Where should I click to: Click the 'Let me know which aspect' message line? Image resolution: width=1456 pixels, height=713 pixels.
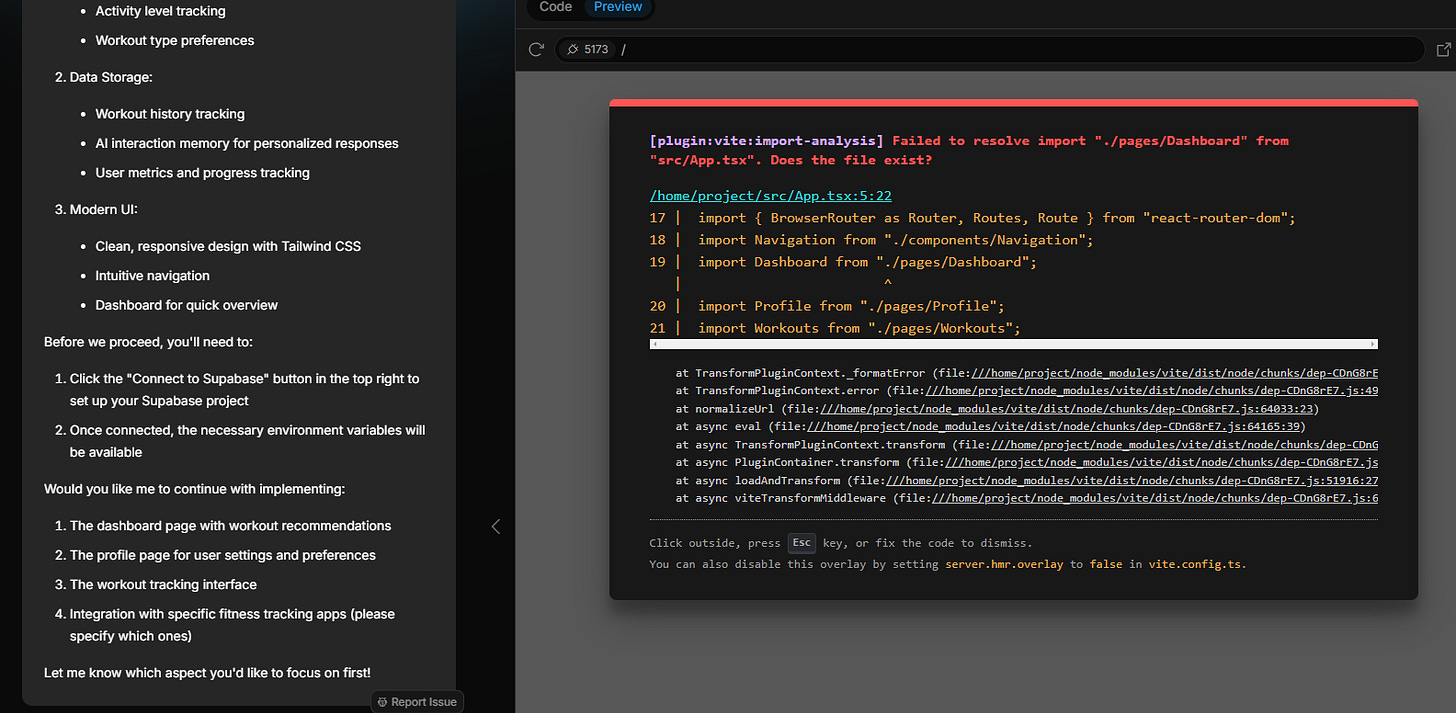207,673
